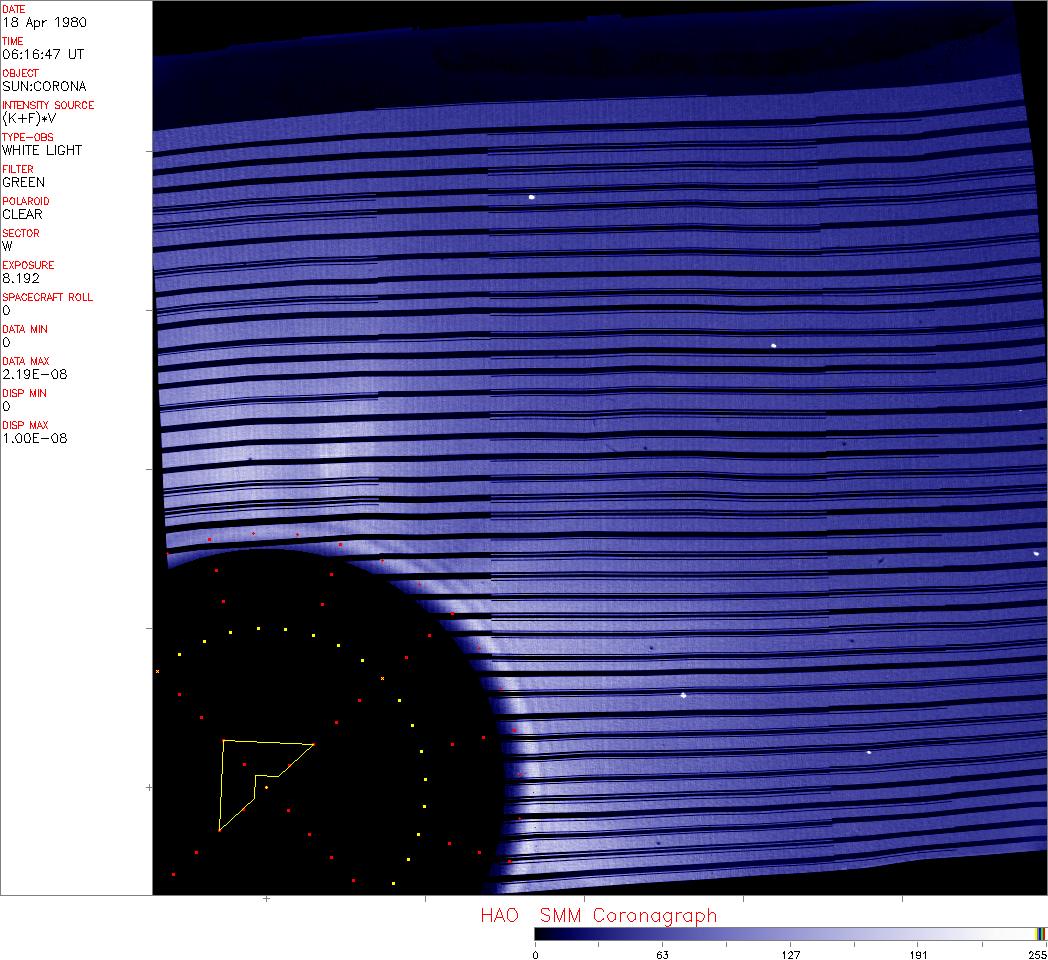Click the colorbar at the 127 tick
This screenshot has height=960, width=1048.
coord(790,933)
